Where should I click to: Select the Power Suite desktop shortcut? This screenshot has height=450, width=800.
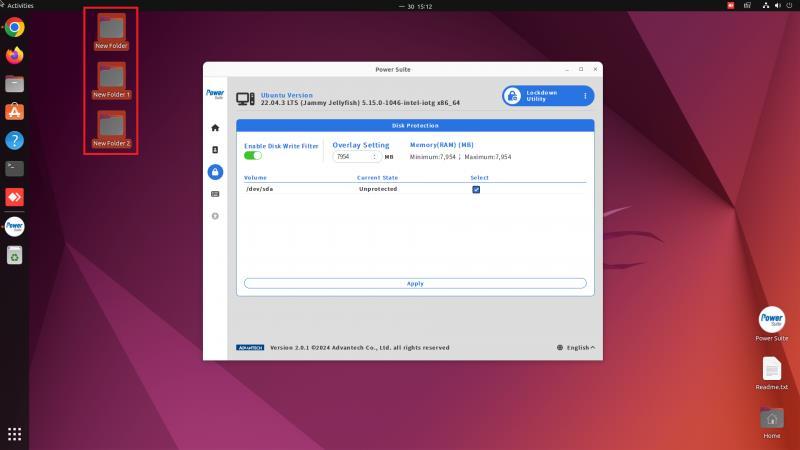tap(771, 323)
